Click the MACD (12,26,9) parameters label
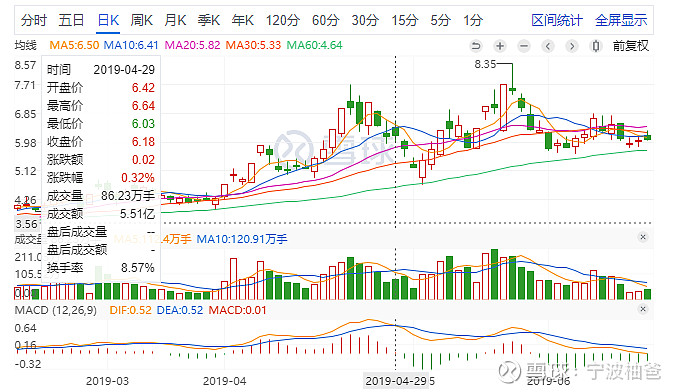 tap(56, 310)
